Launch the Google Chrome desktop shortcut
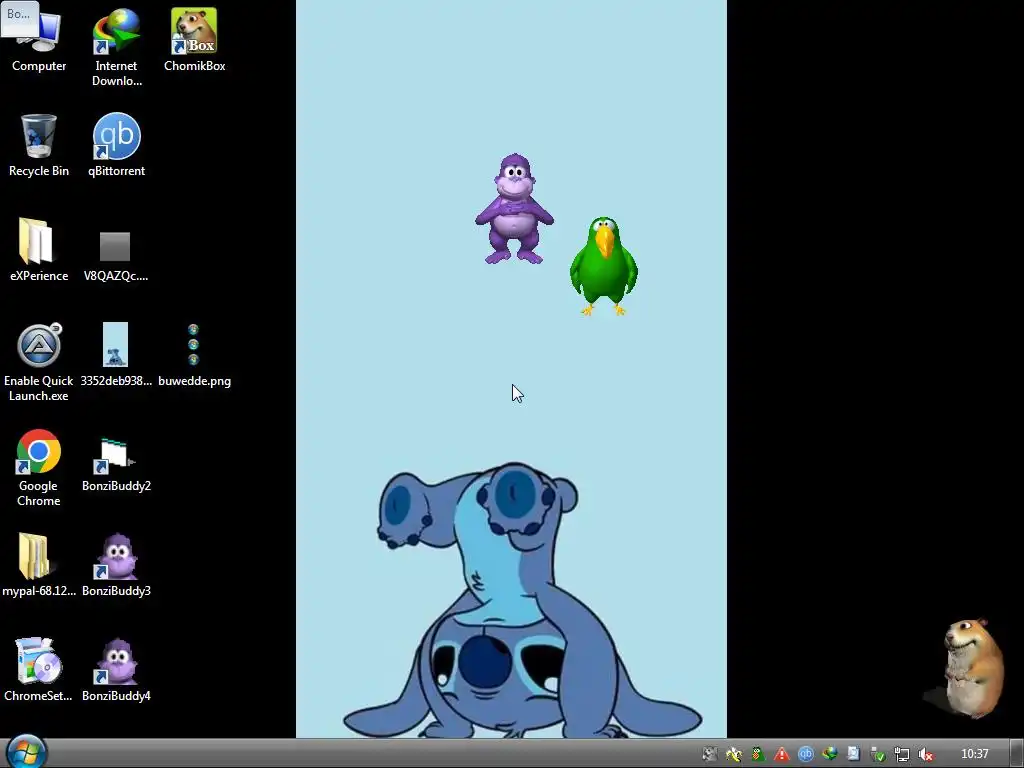The height and width of the screenshot is (768, 1024). pos(39,468)
